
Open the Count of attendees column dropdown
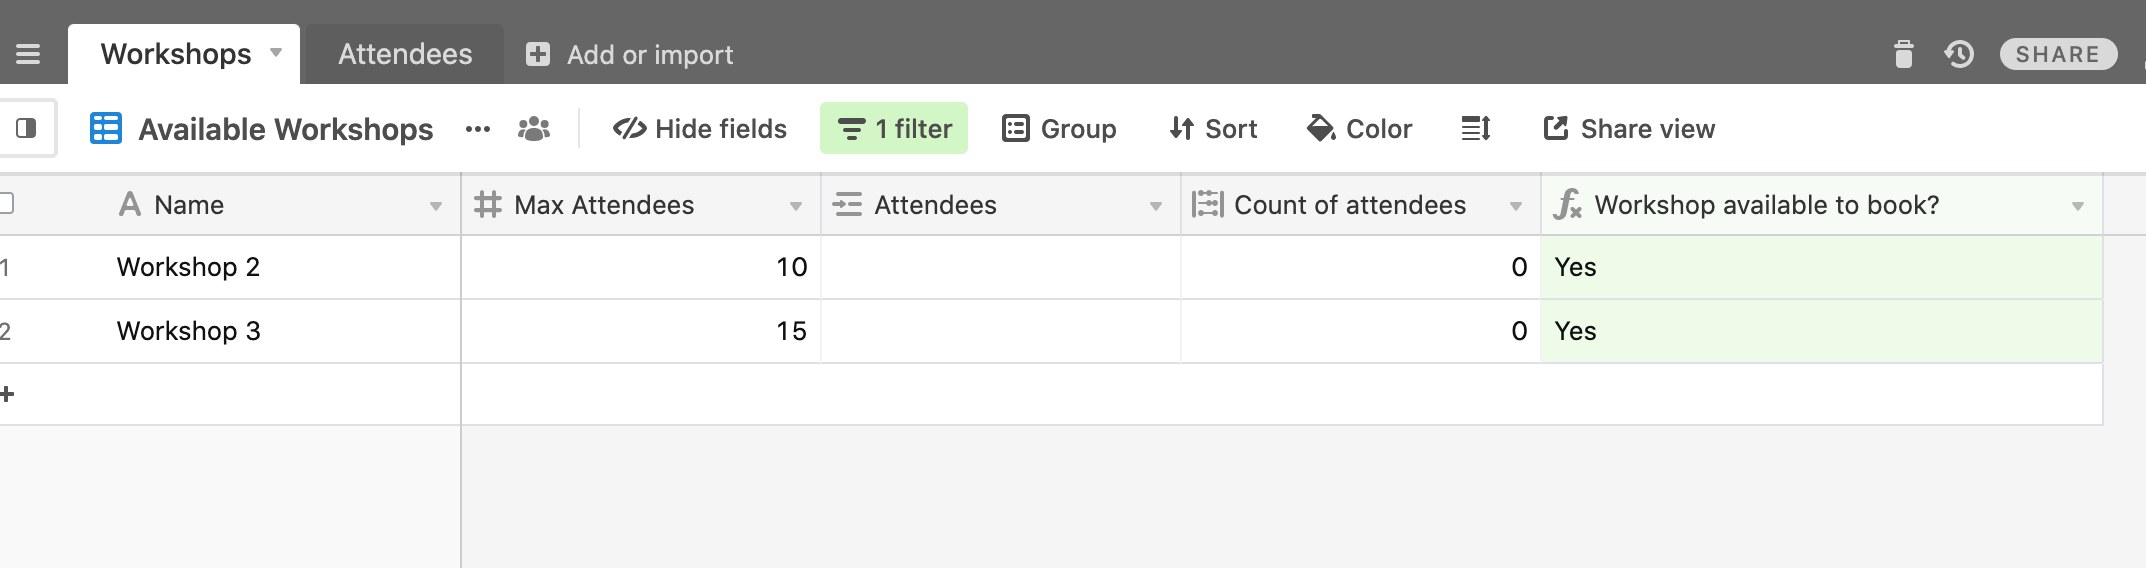pos(1516,206)
